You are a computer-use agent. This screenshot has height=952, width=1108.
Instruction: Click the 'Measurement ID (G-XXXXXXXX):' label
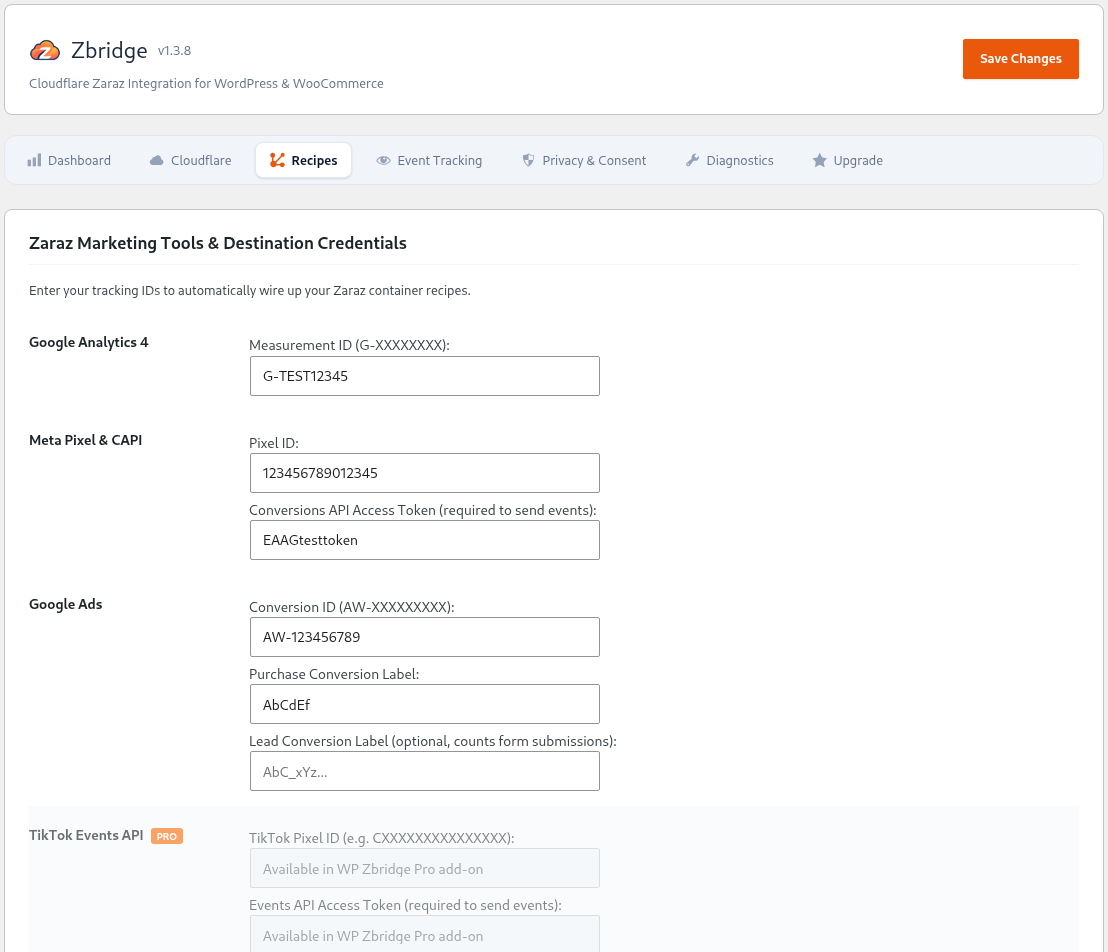[x=349, y=345]
